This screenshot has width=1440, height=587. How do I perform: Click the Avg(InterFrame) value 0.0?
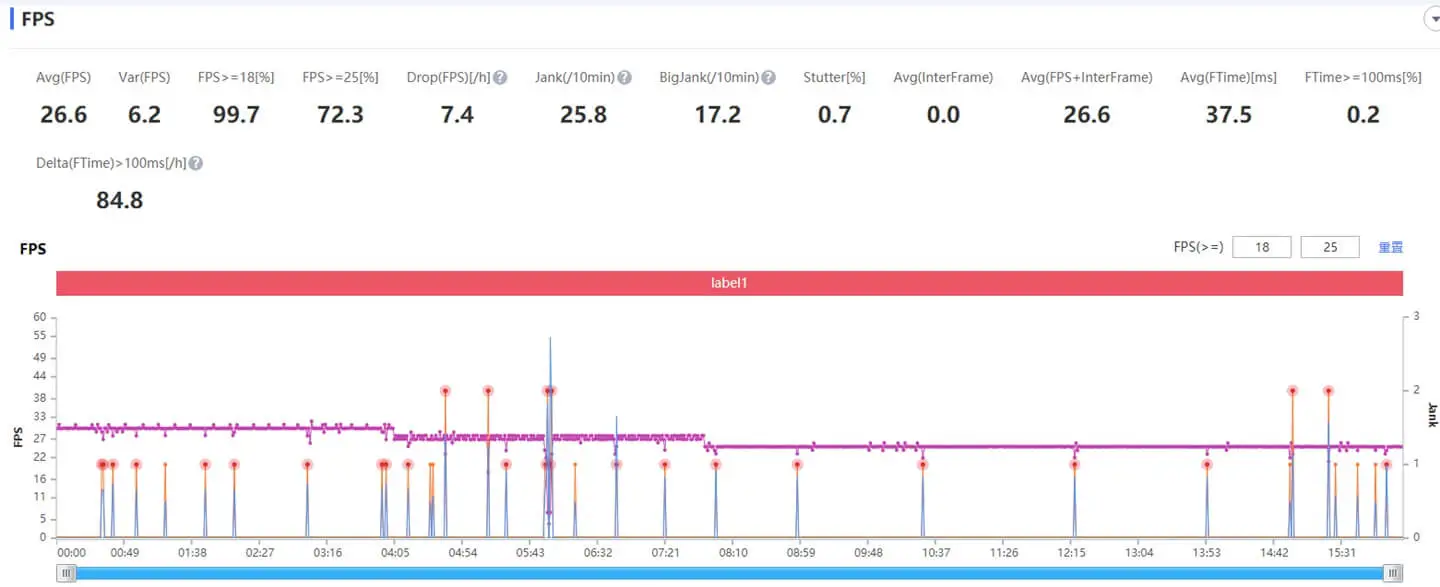pyautogui.click(x=943, y=115)
